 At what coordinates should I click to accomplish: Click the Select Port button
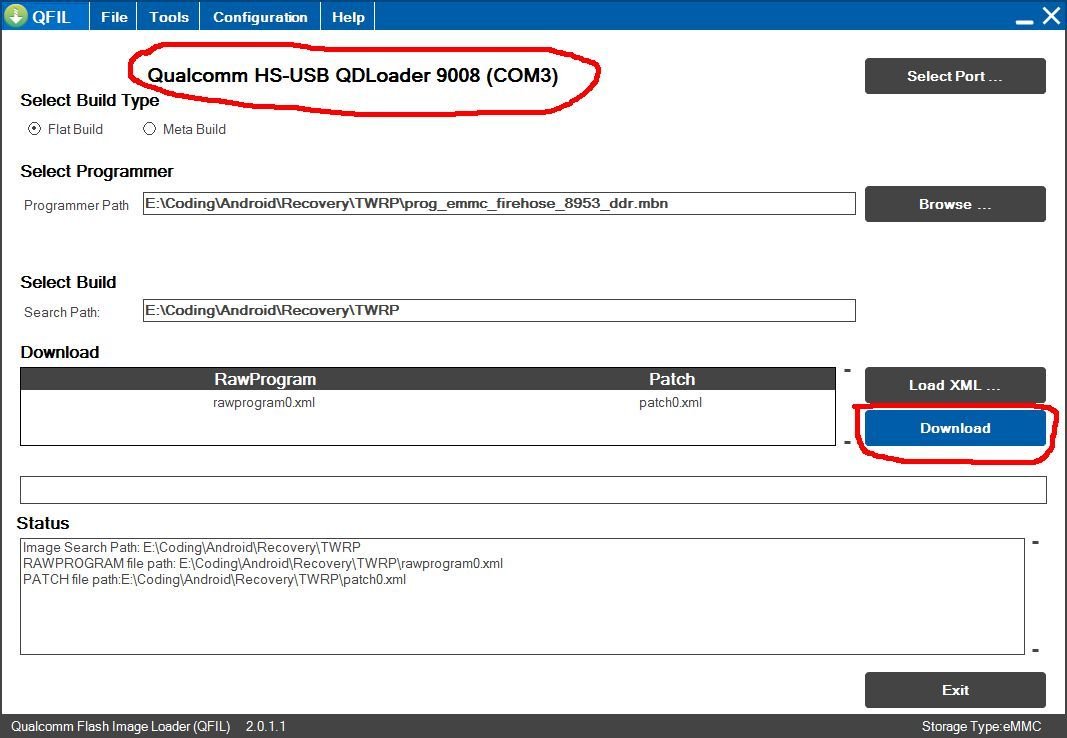pos(955,76)
